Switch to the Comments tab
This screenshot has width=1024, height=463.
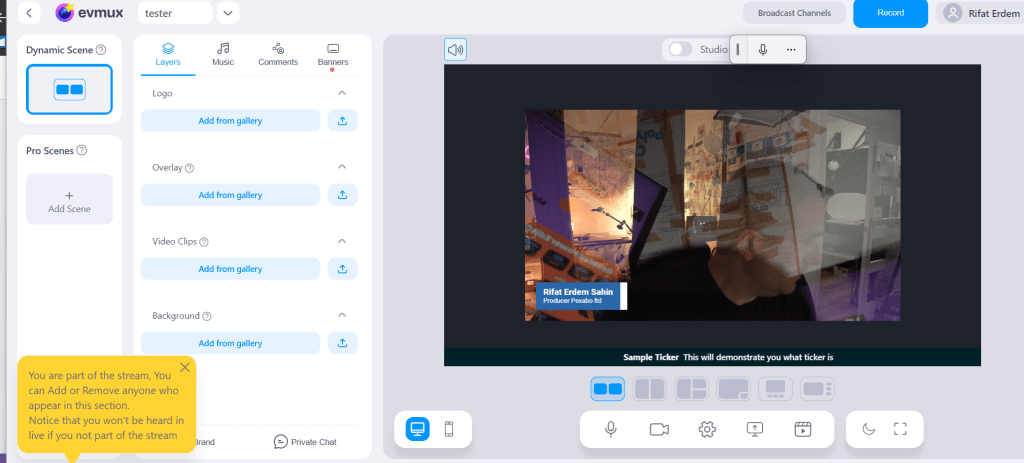point(278,55)
